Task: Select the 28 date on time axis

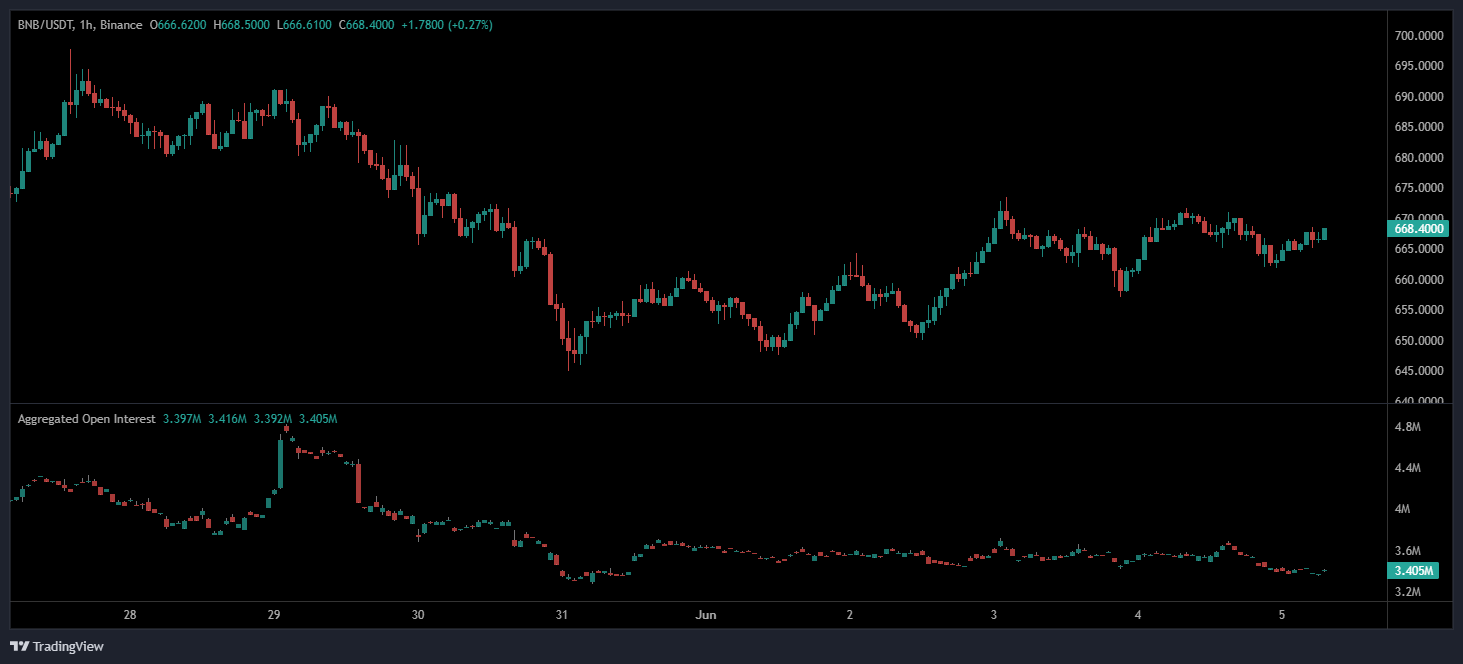Action: click(130, 614)
